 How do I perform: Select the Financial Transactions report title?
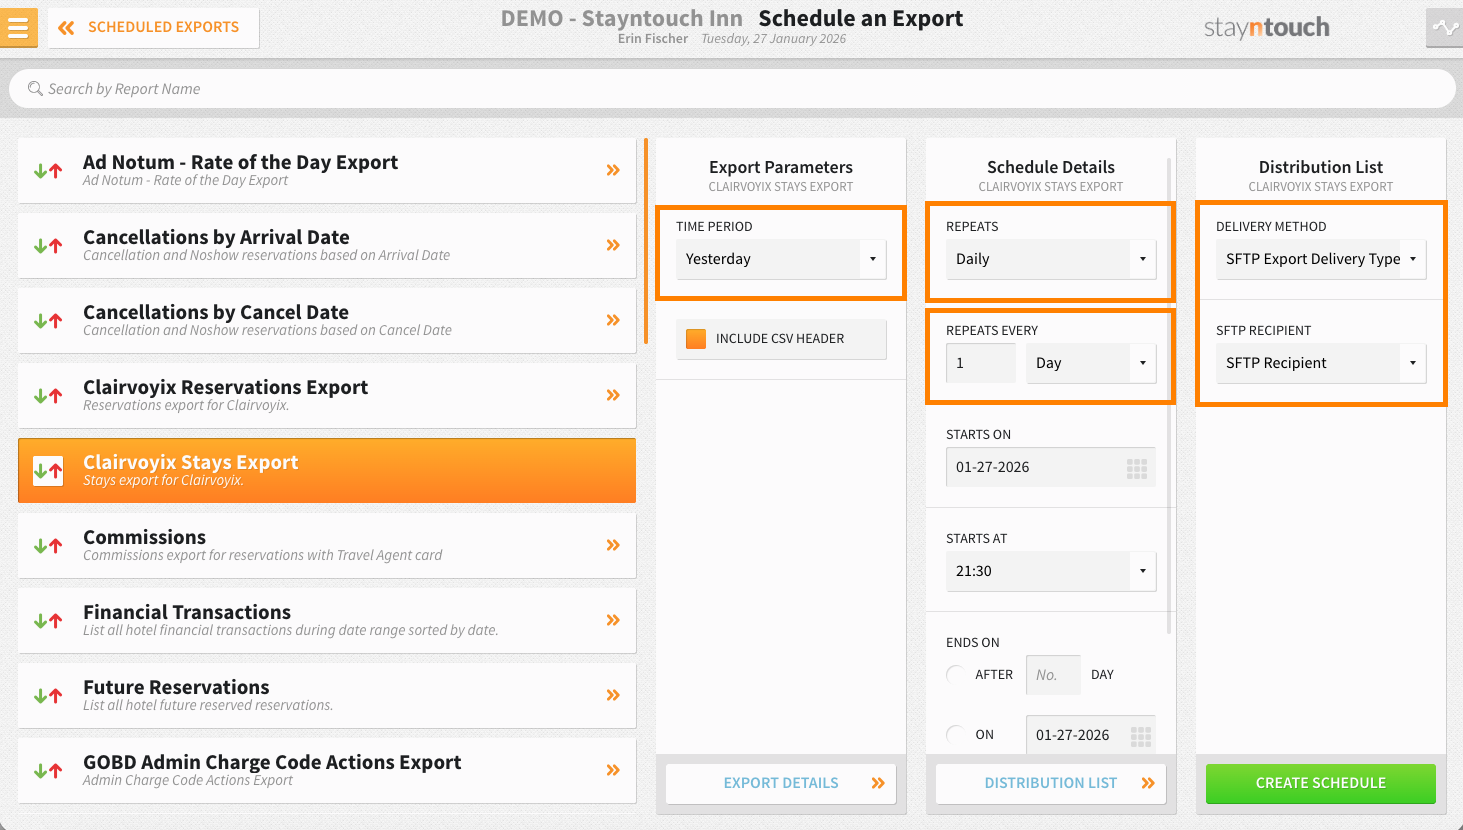pos(187,612)
